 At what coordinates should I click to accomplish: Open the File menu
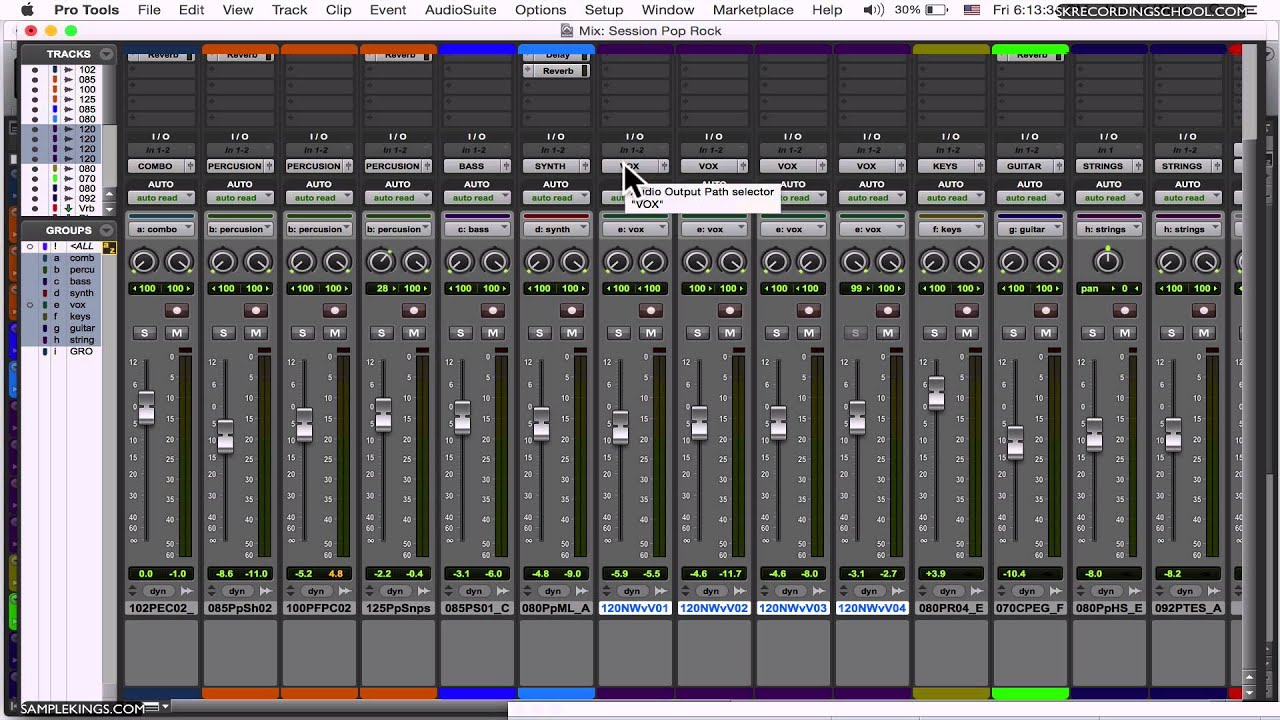click(149, 10)
